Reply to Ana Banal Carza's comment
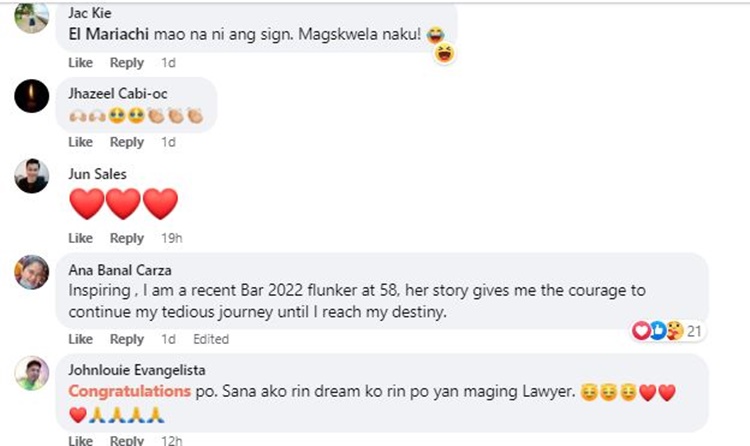The height and width of the screenshot is (446, 750). coord(127,339)
